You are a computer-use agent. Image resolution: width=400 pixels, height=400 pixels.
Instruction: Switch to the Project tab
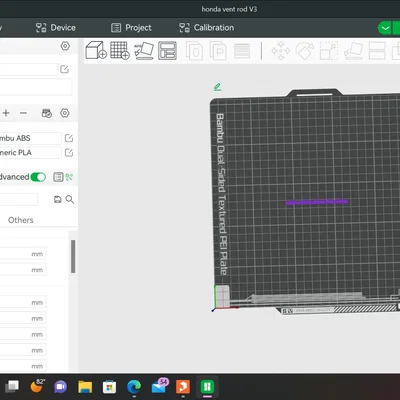coord(131,28)
